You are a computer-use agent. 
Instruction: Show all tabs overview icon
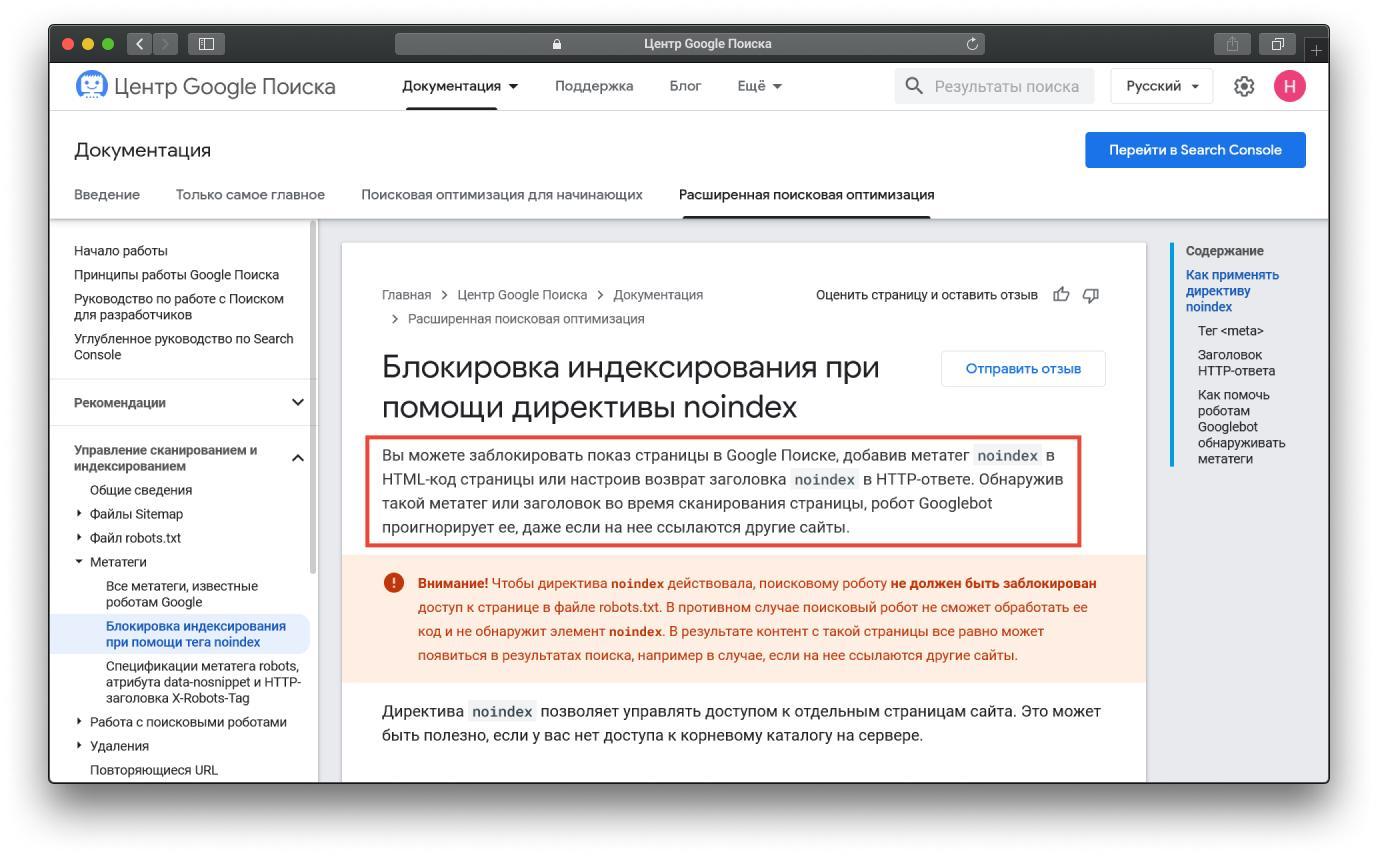tap(1277, 44)
